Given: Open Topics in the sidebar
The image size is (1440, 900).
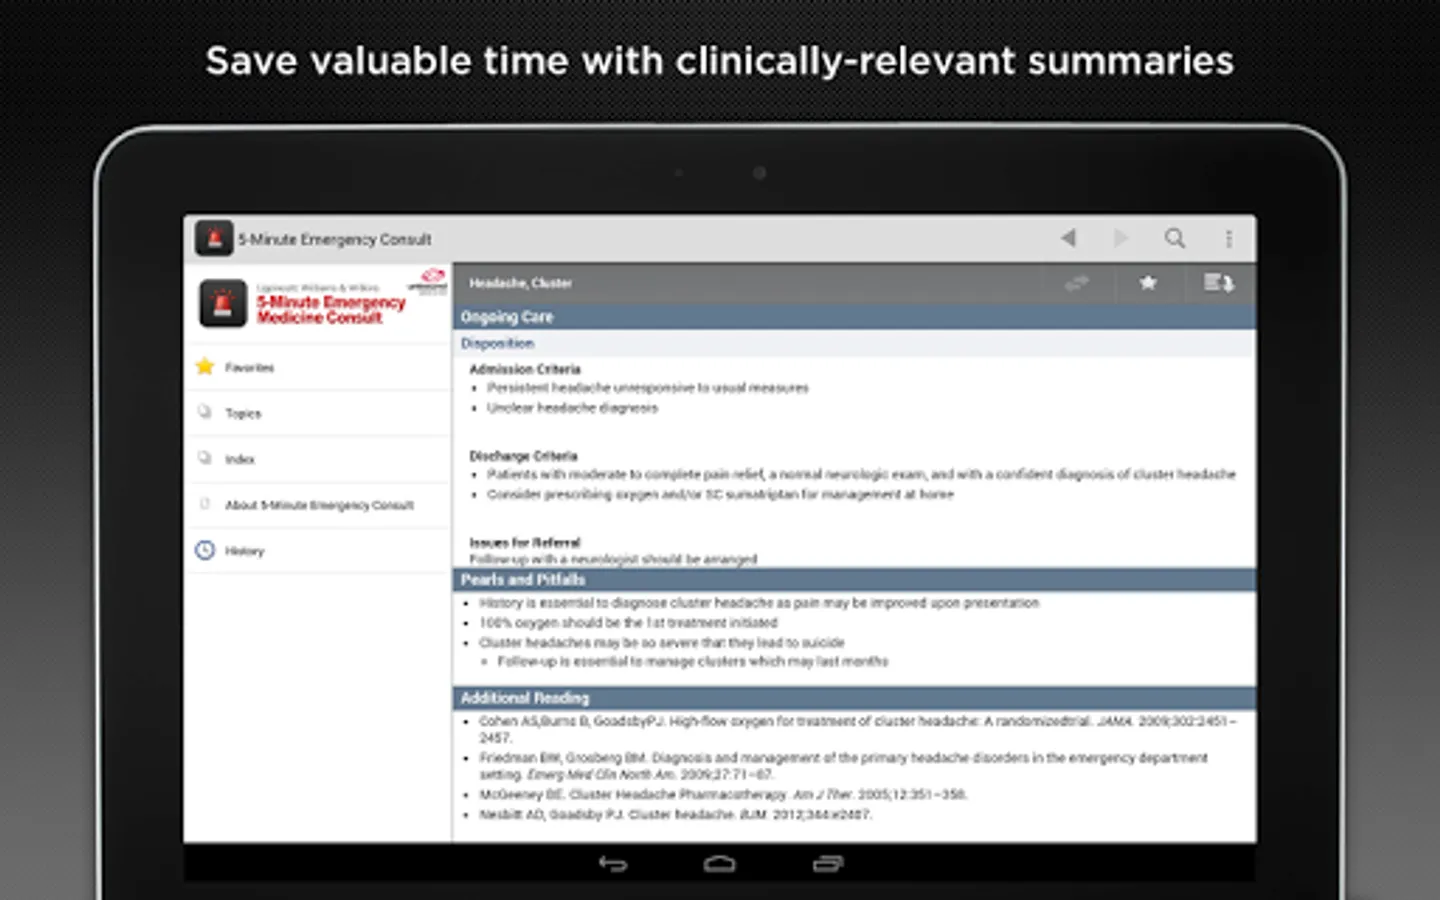Looking at the screenshot, I should pos(318,413).
